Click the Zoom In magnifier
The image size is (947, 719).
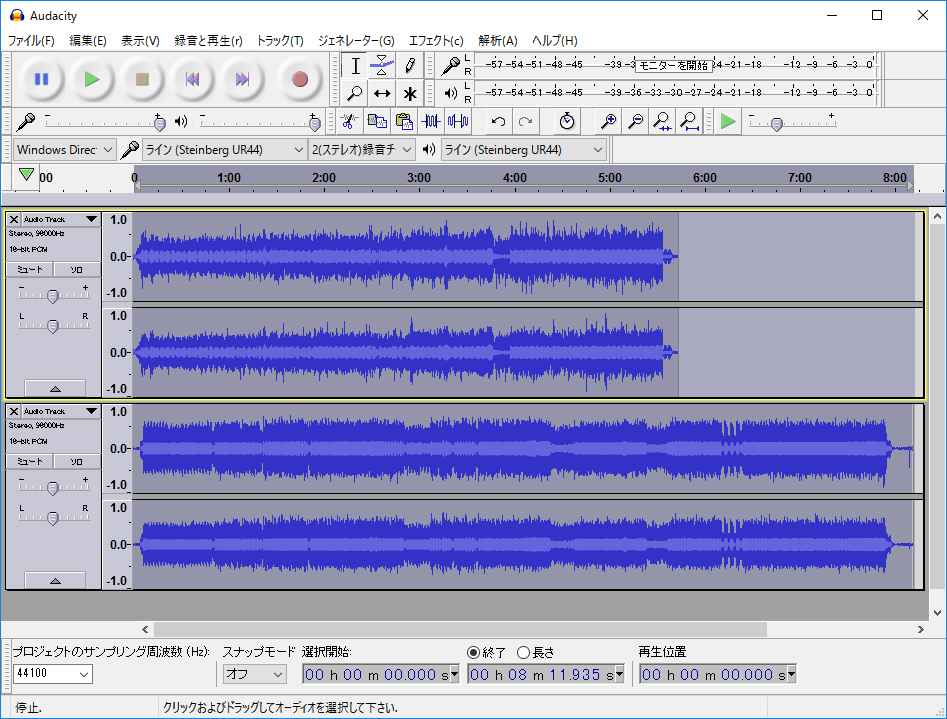point(608,121)
